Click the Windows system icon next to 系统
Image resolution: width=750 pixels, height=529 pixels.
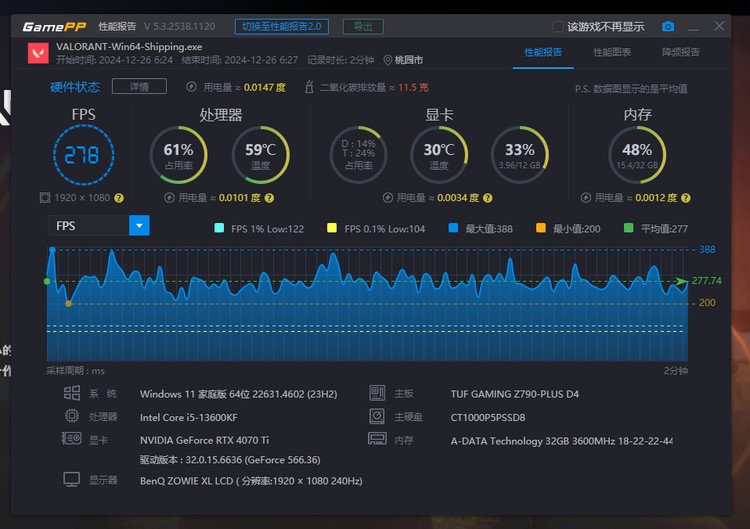coord(72,393)
